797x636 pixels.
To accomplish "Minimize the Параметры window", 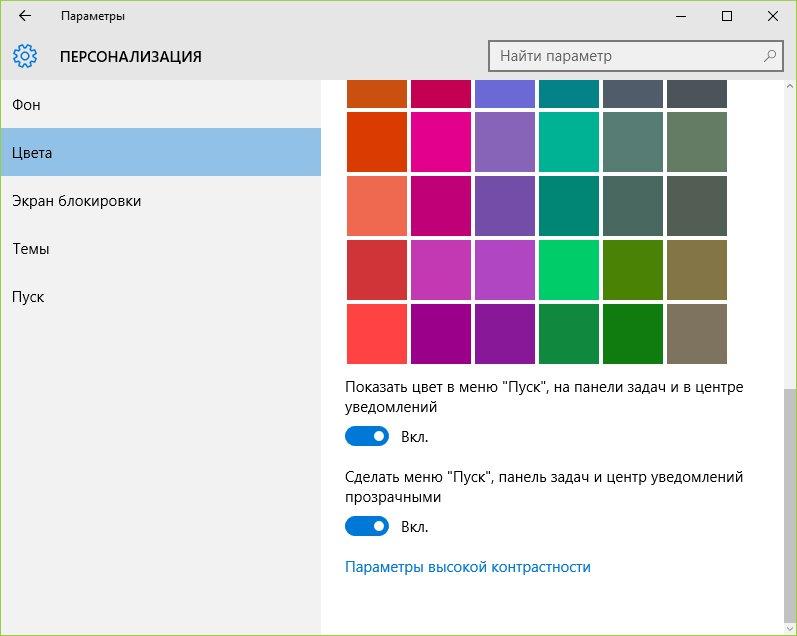I will 681,16.
